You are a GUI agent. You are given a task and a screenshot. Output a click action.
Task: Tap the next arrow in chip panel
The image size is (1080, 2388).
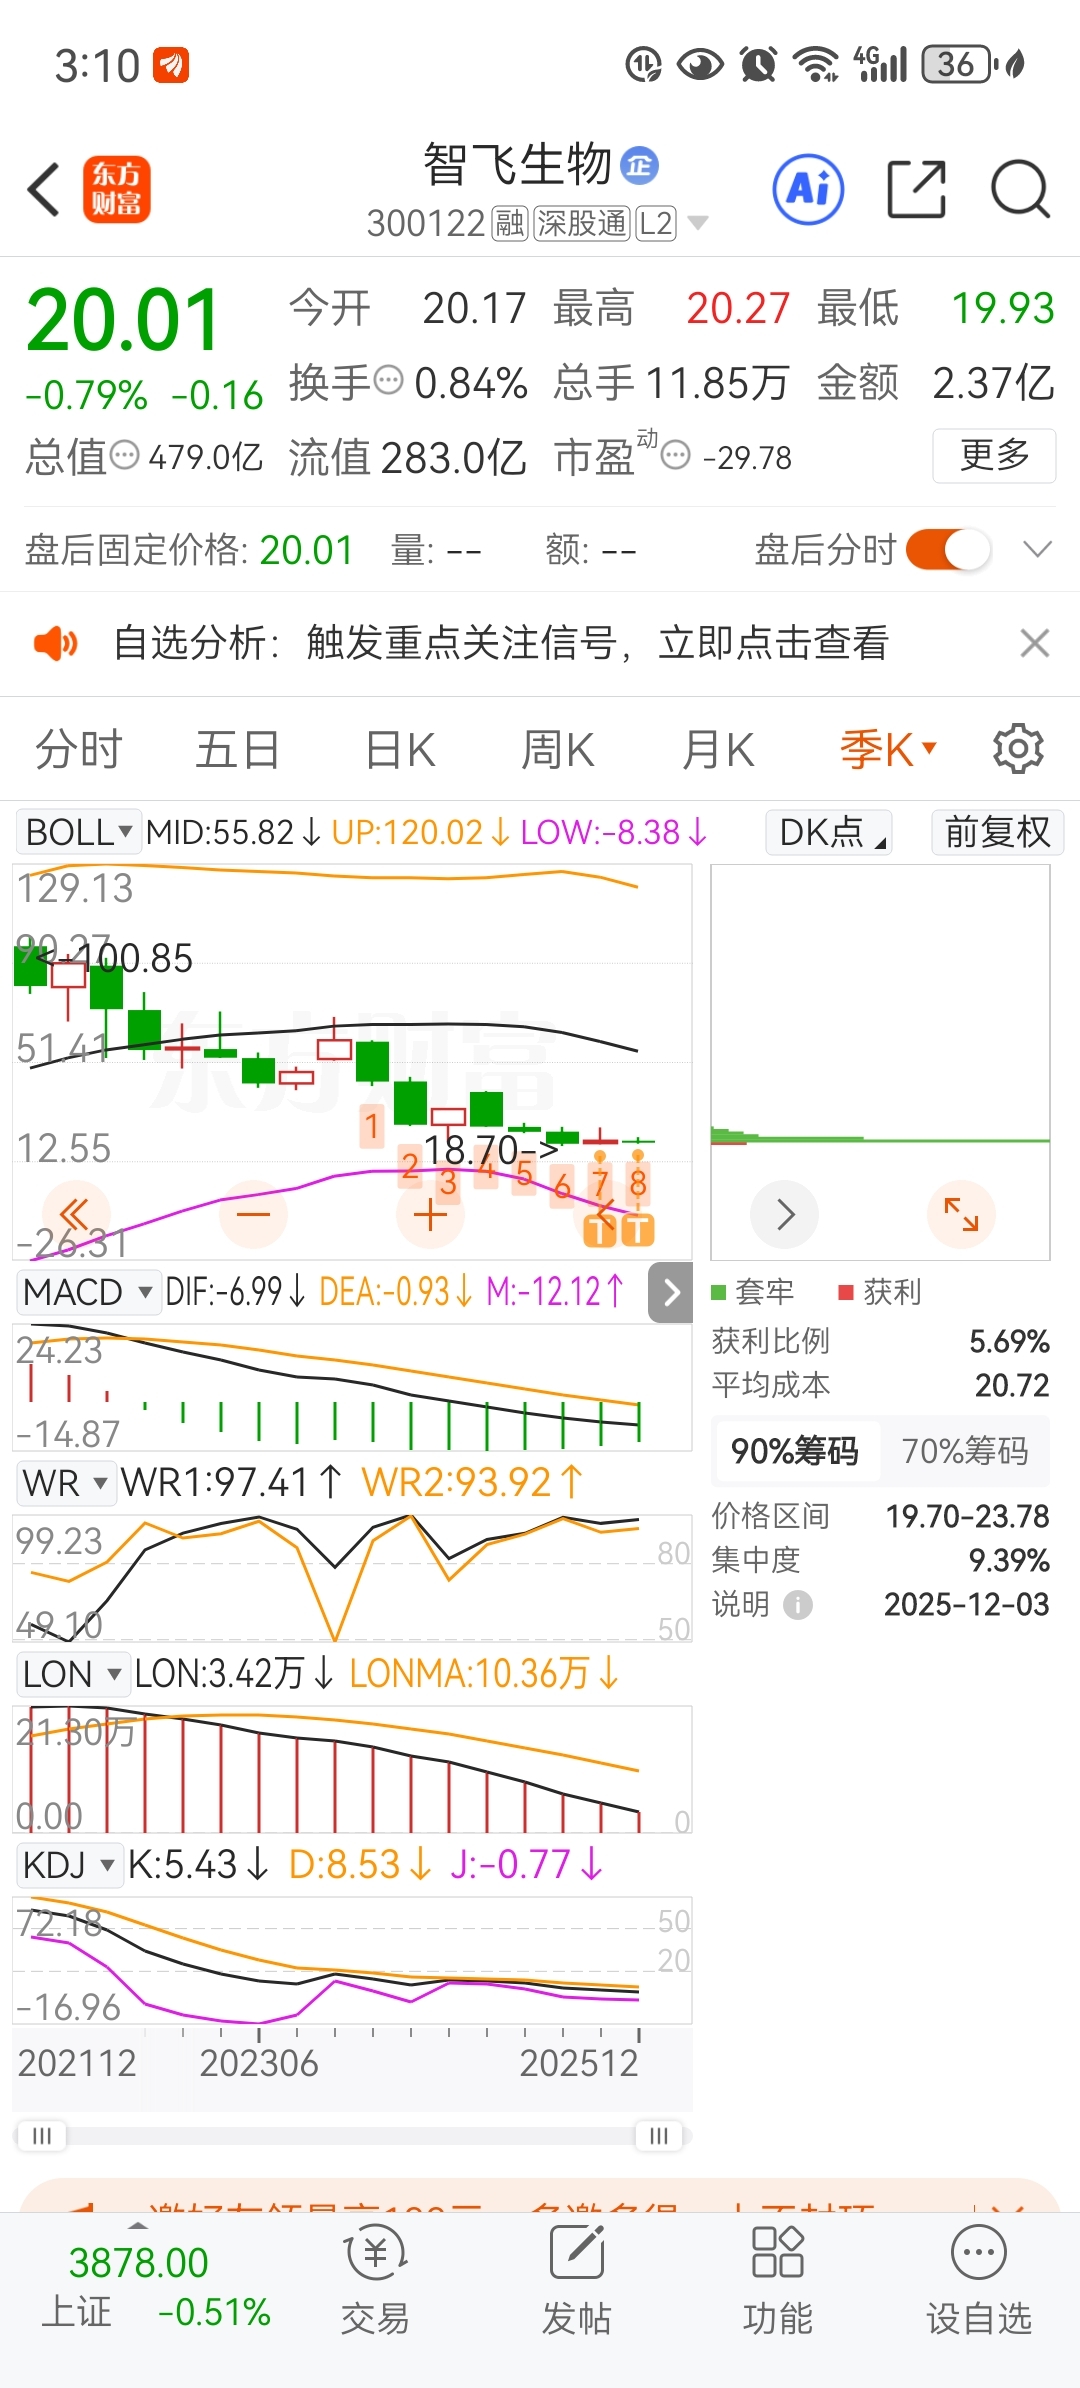pos(785,1214)
